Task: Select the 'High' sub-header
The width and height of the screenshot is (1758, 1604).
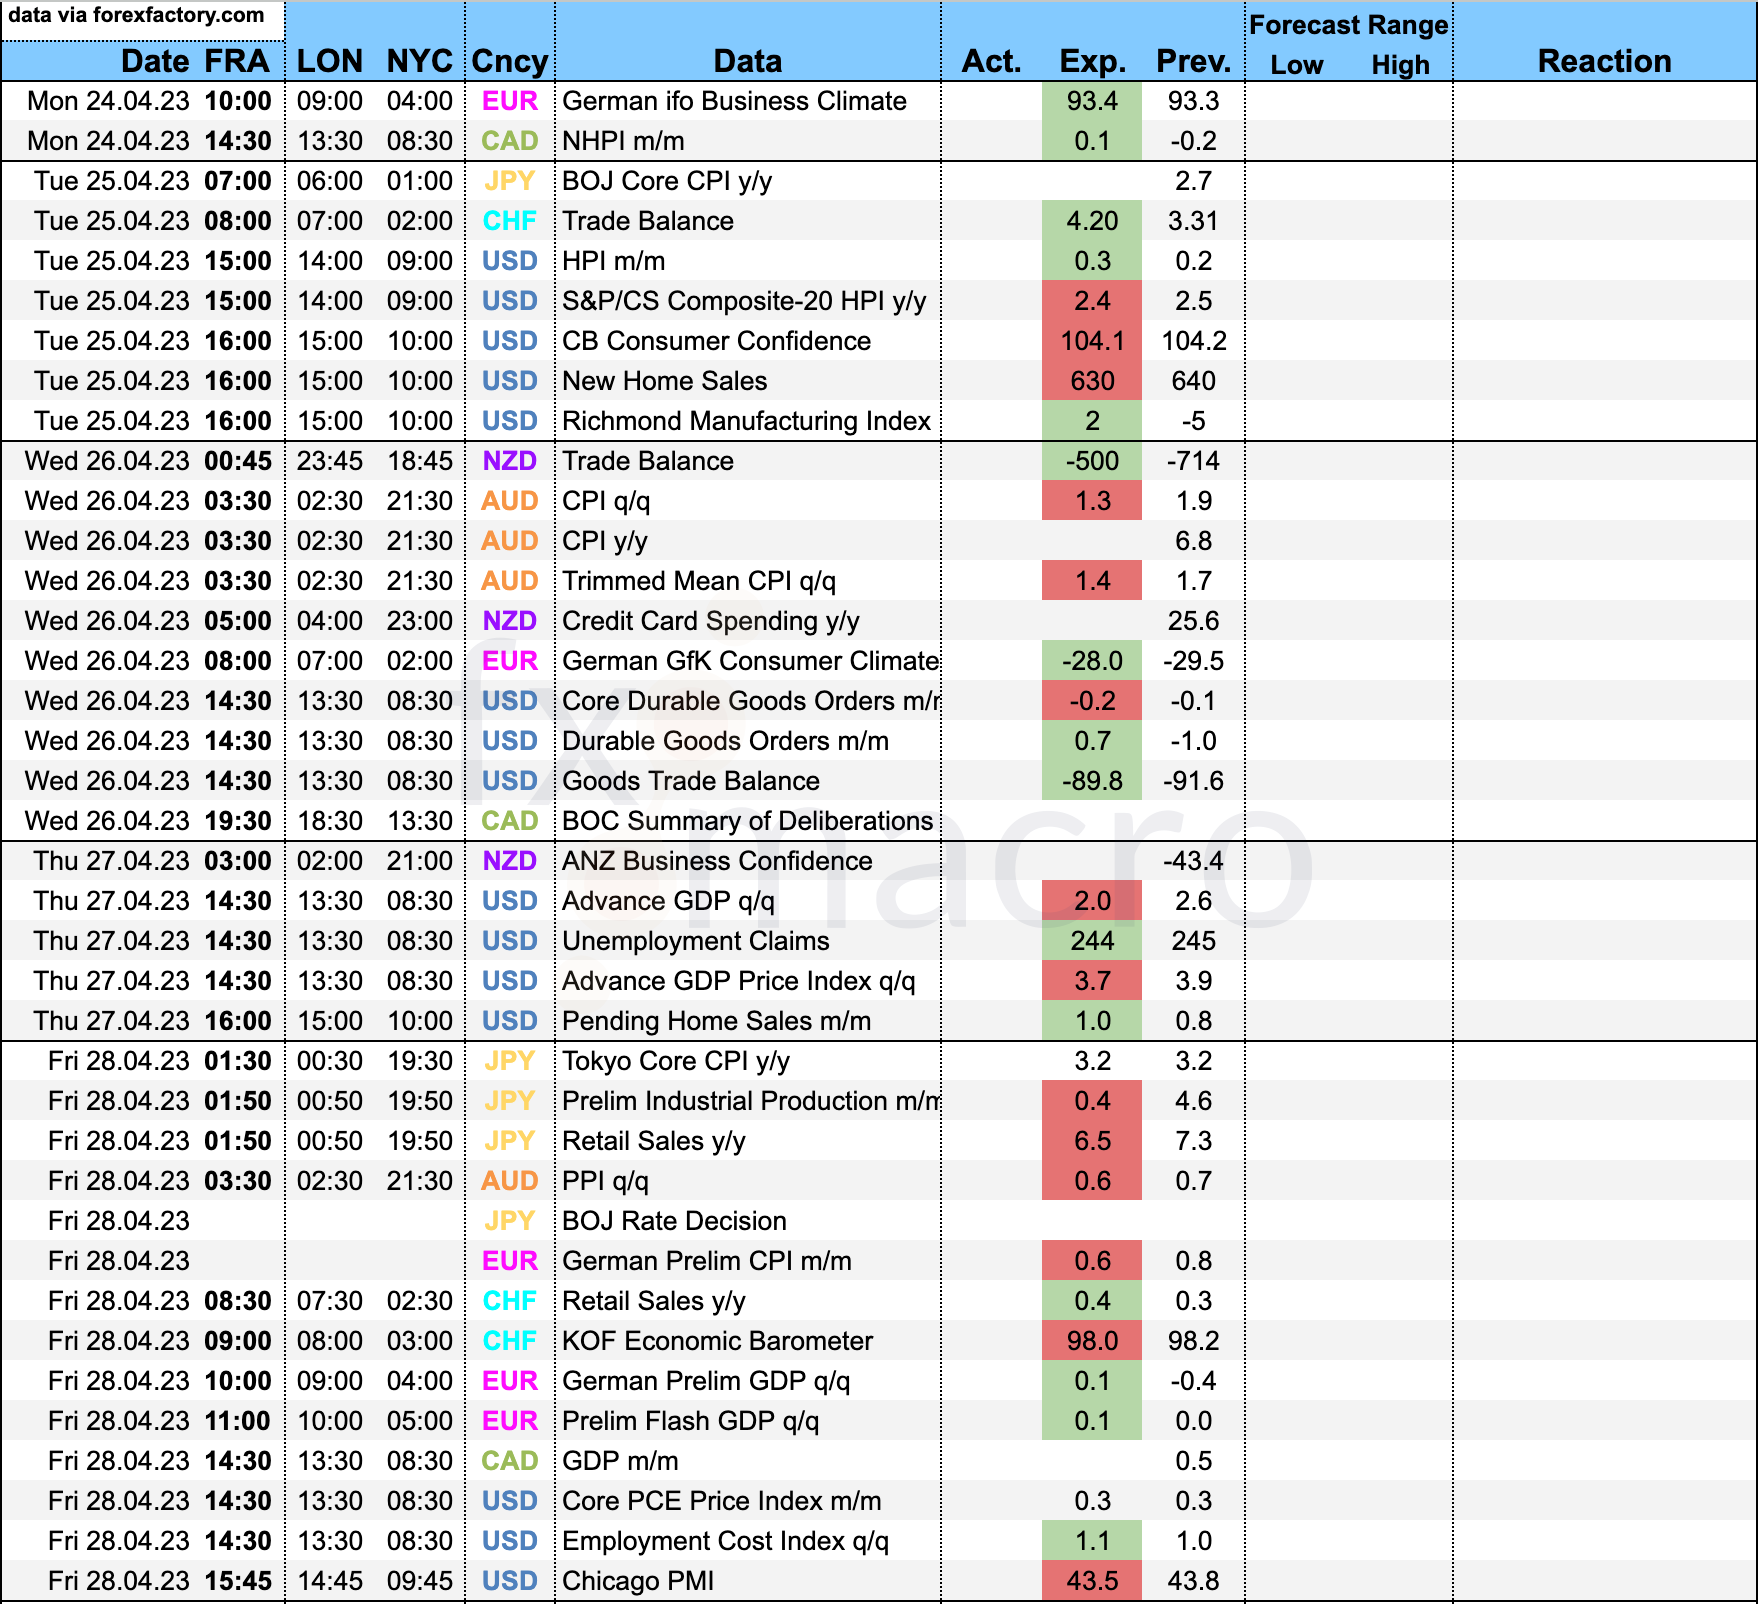Action: (1401, 65)
